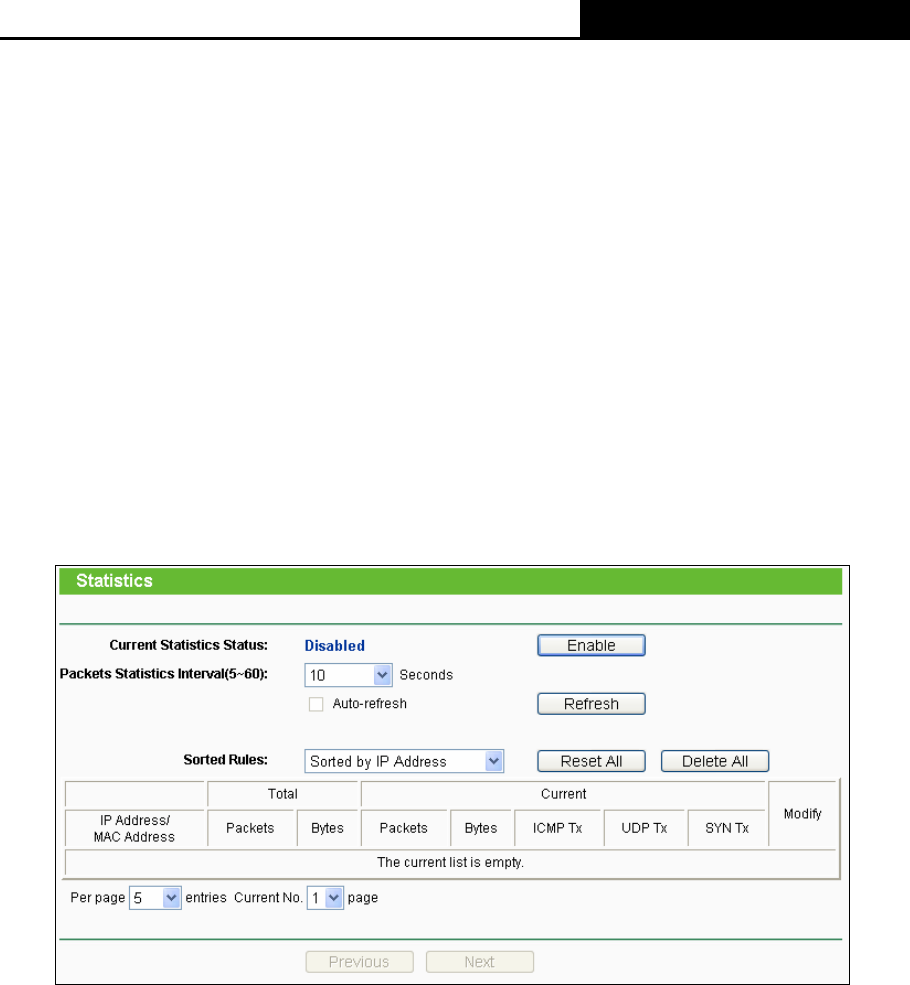The image size is (910, 985).
Task: Click the Total group header
Action: [x=283, y=794]
